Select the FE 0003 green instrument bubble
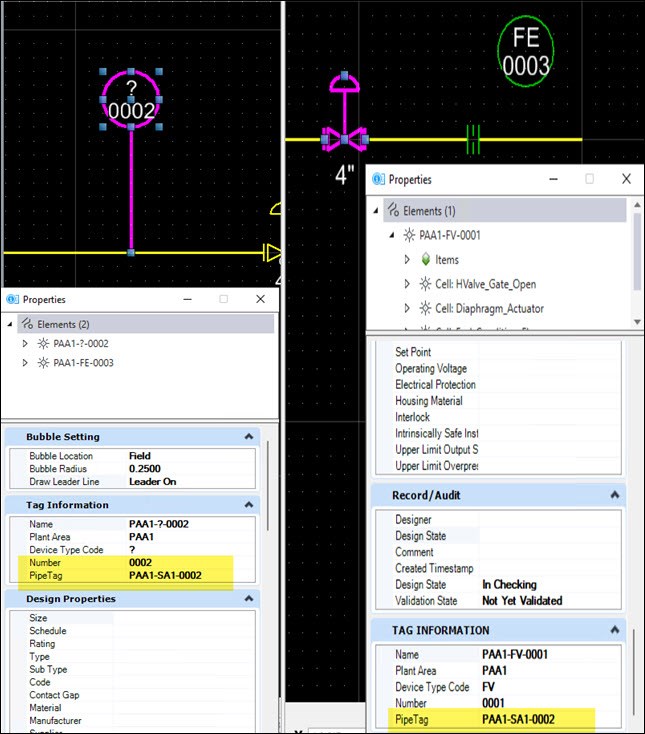 525,52
